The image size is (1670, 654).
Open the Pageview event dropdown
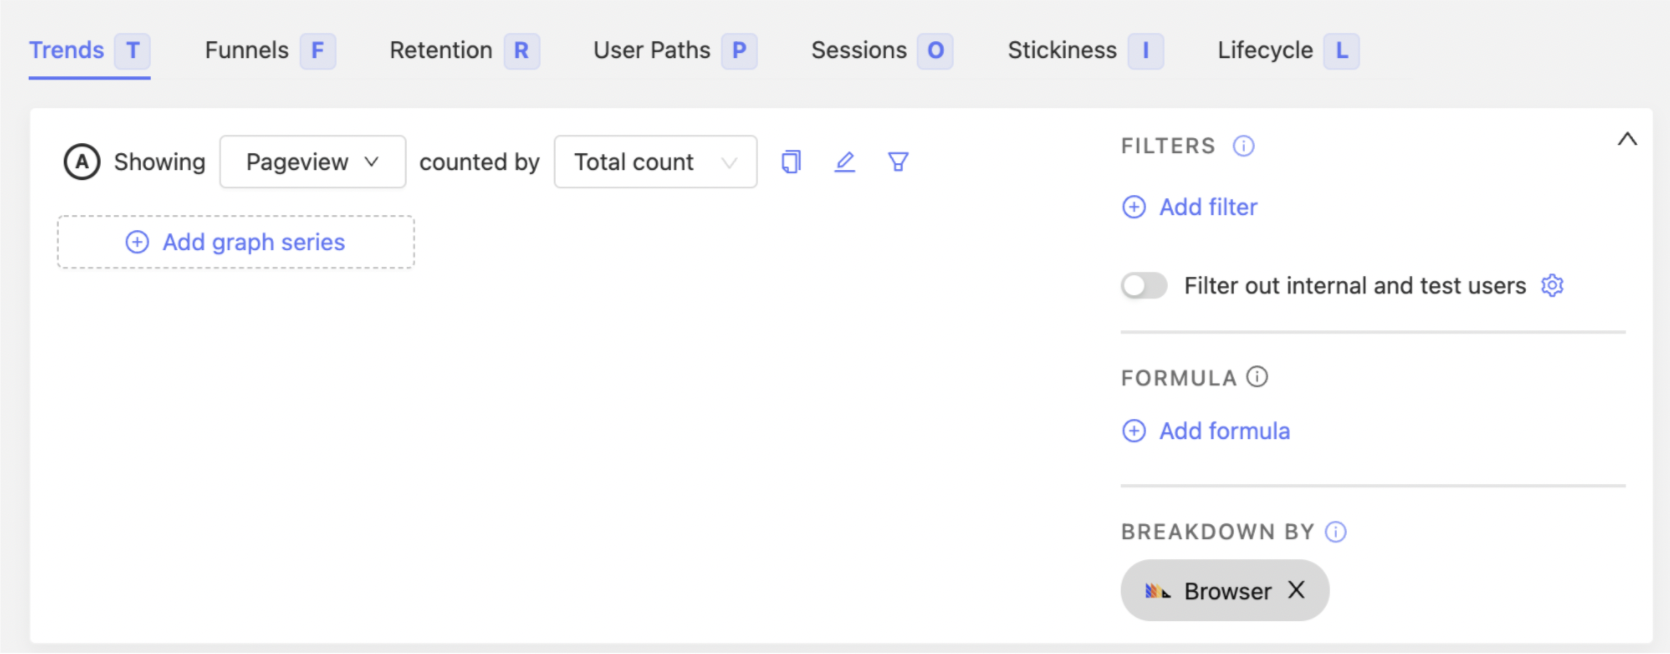[x=312, y=162]
